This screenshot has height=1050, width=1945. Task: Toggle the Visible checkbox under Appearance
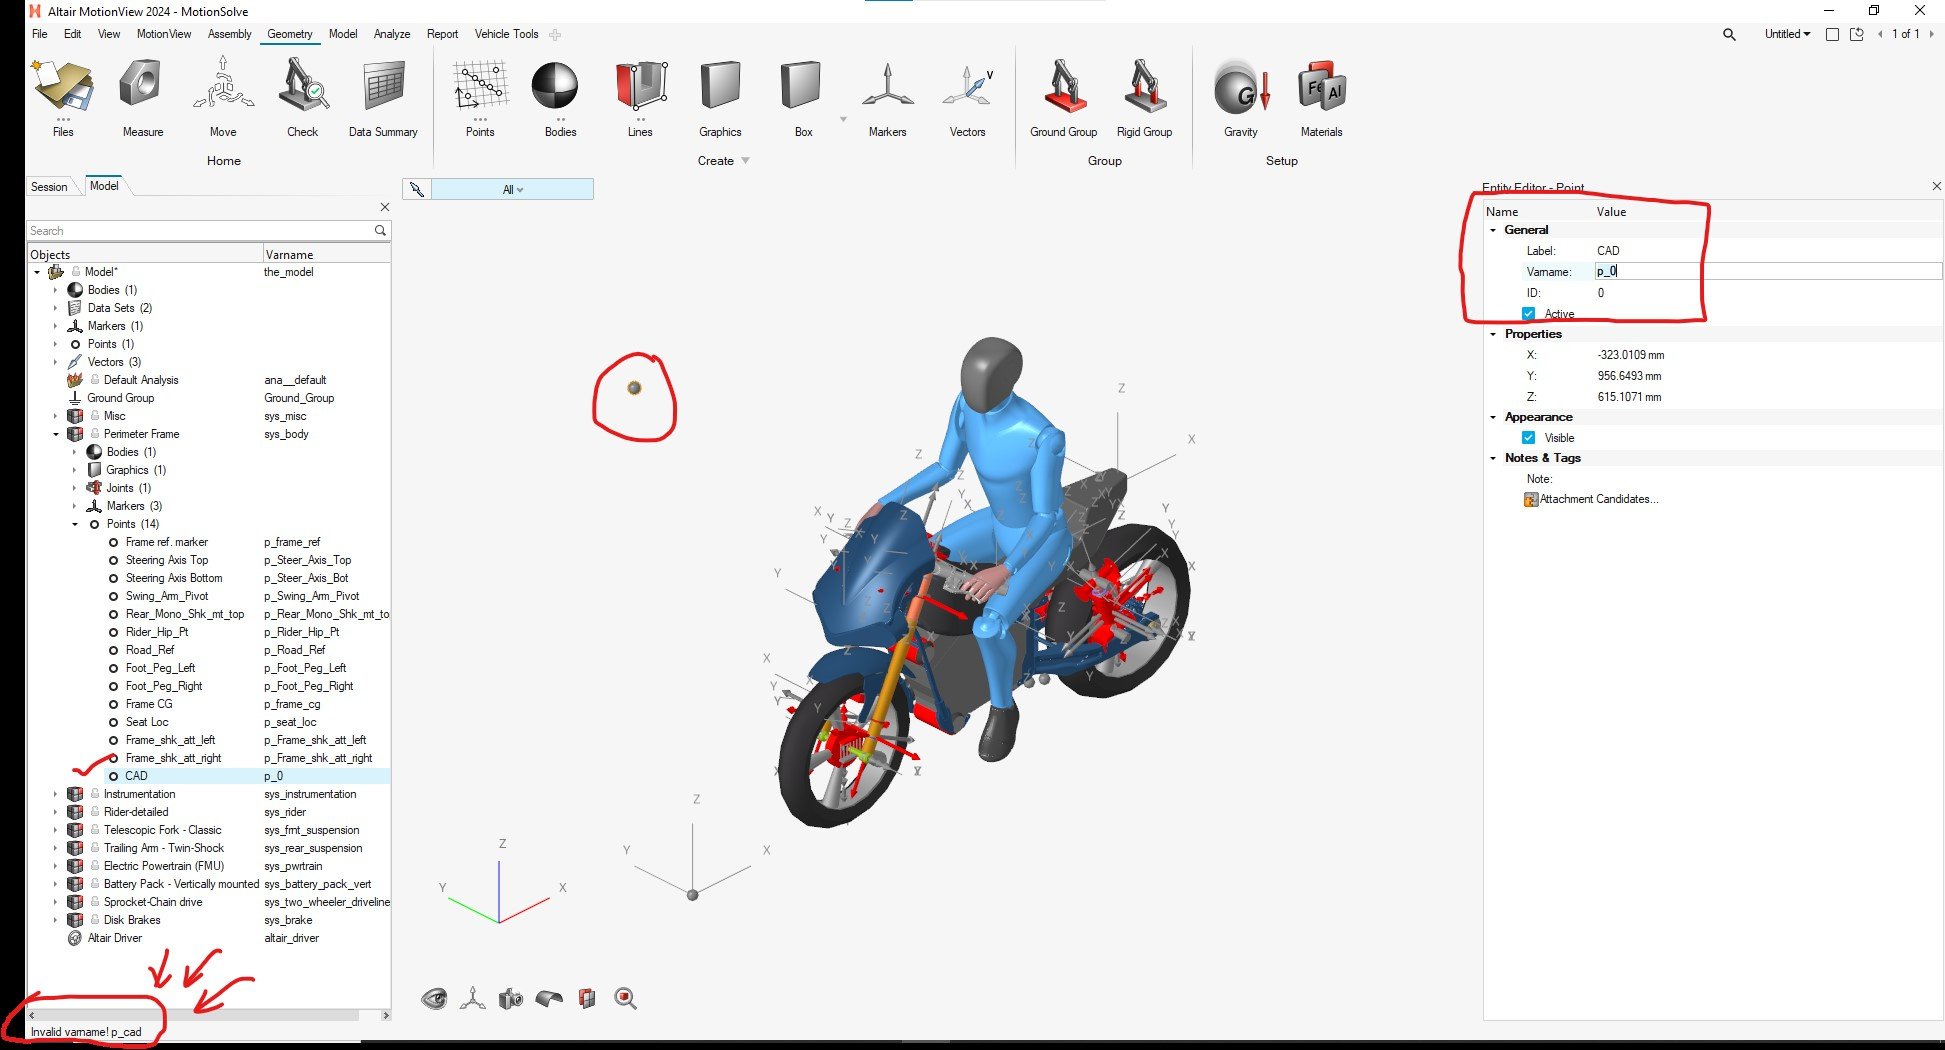[1528, 438]
